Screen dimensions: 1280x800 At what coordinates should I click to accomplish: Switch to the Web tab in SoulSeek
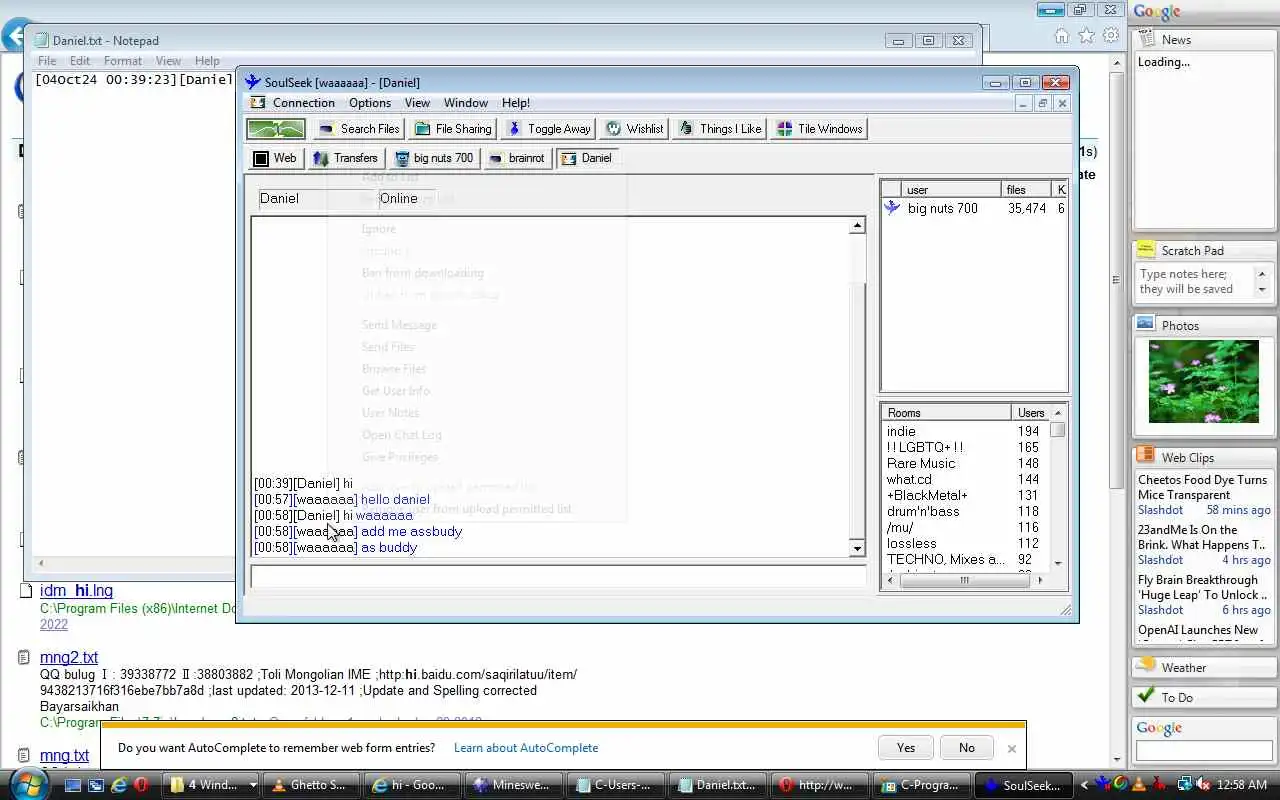pyautogui.click(x=275, y=158)
